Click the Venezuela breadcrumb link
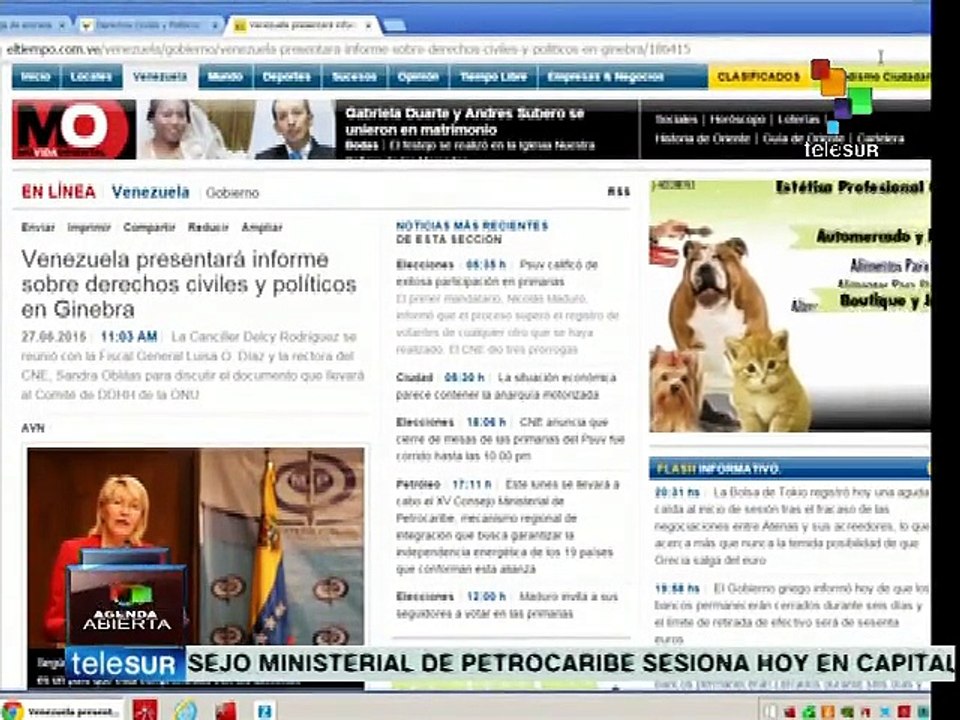The width and height of the screenshot is (960, 720). [151, 192]
